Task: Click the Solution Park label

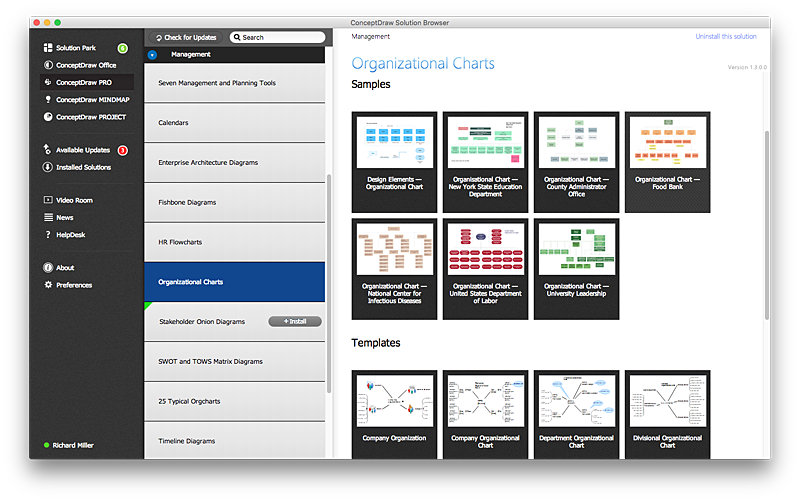Action: [x=76, y=48]
